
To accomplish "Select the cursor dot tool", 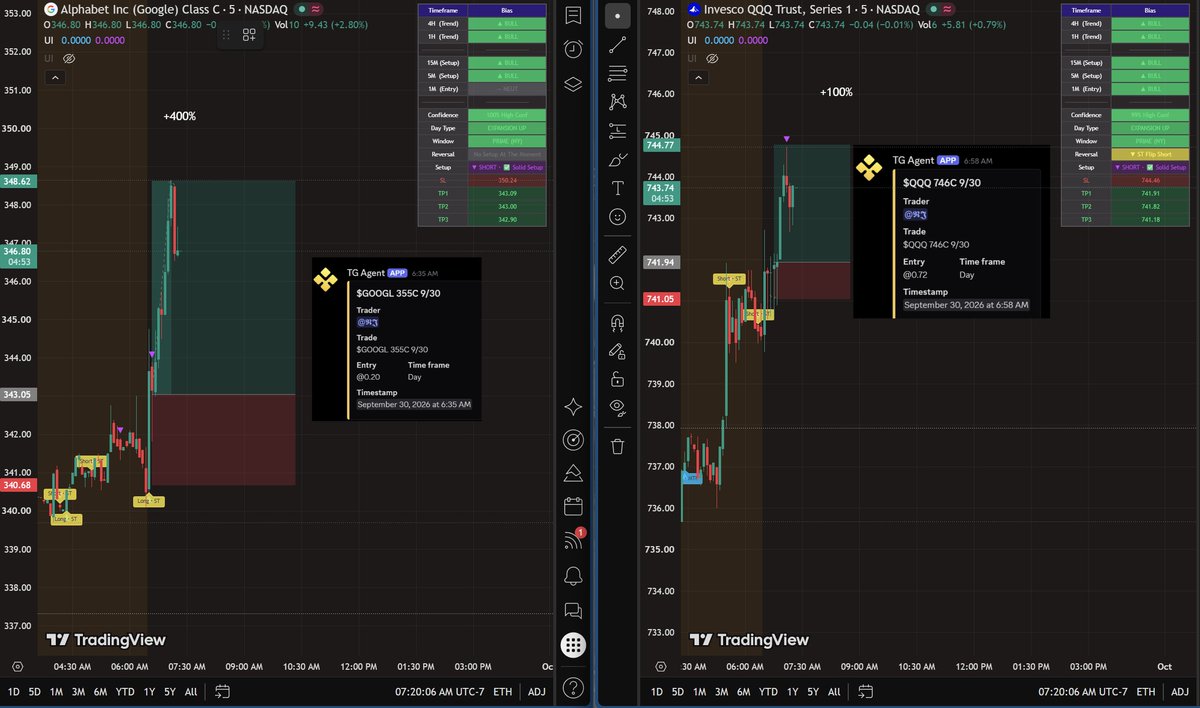I will point(617,15).
